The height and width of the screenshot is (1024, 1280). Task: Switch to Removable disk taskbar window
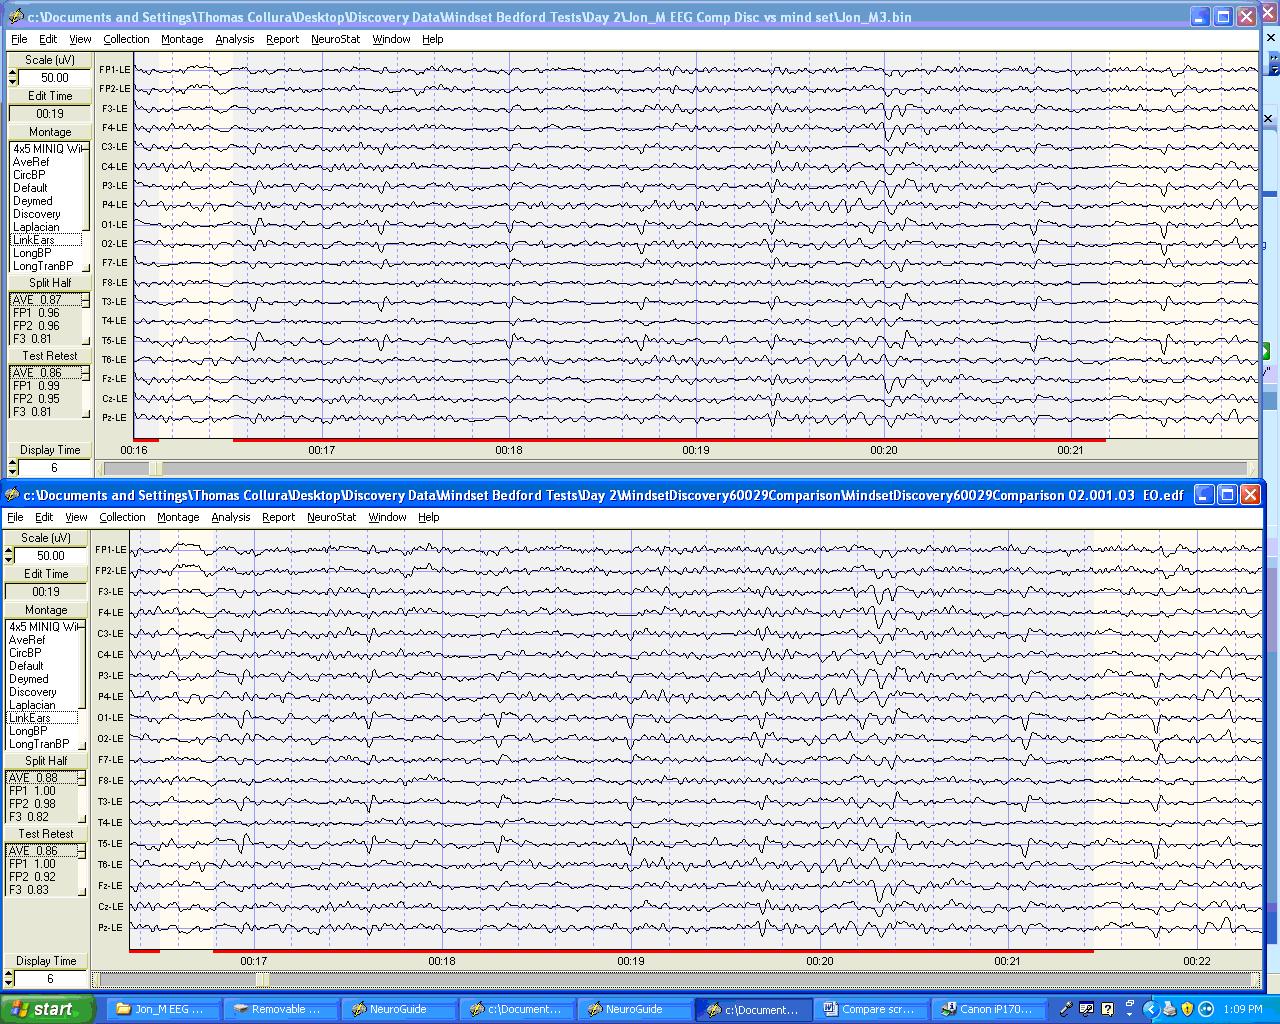279,1009
